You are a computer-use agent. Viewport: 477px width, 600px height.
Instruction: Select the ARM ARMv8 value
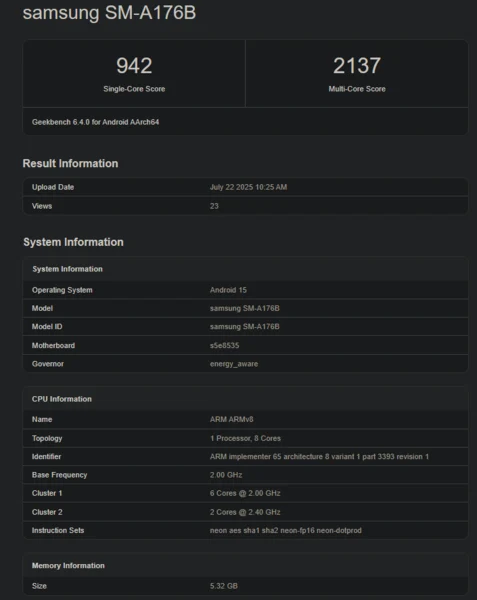coord(231,419)
